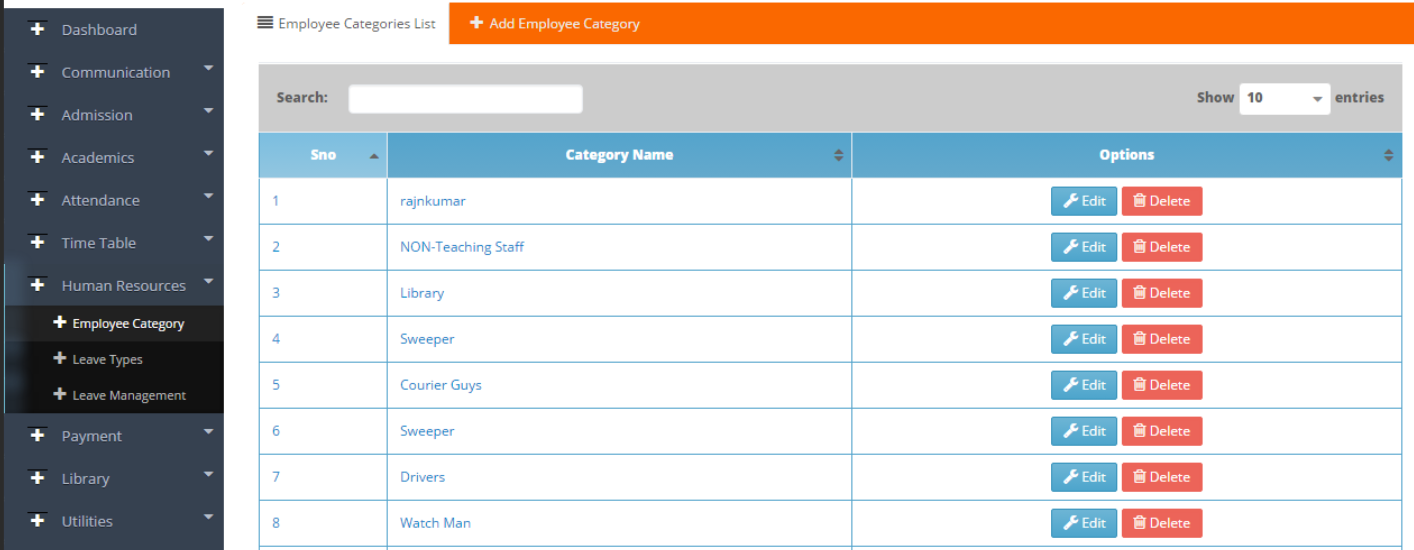Image resolution: width=1414 pixels, height=550 pixels.
Task: Click the plus icon beside Attendance
Action: 38,199
